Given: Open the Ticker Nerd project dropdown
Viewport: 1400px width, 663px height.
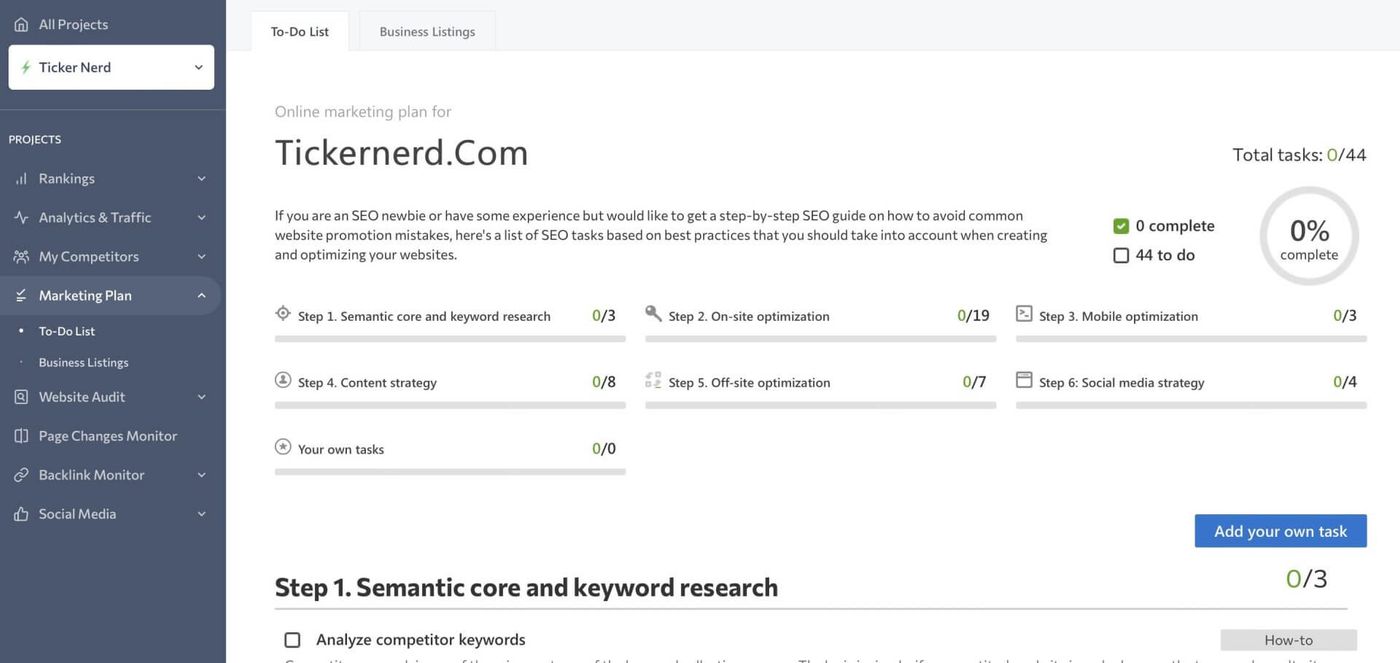Looking at the screenshot, I should tap(111, 67).
